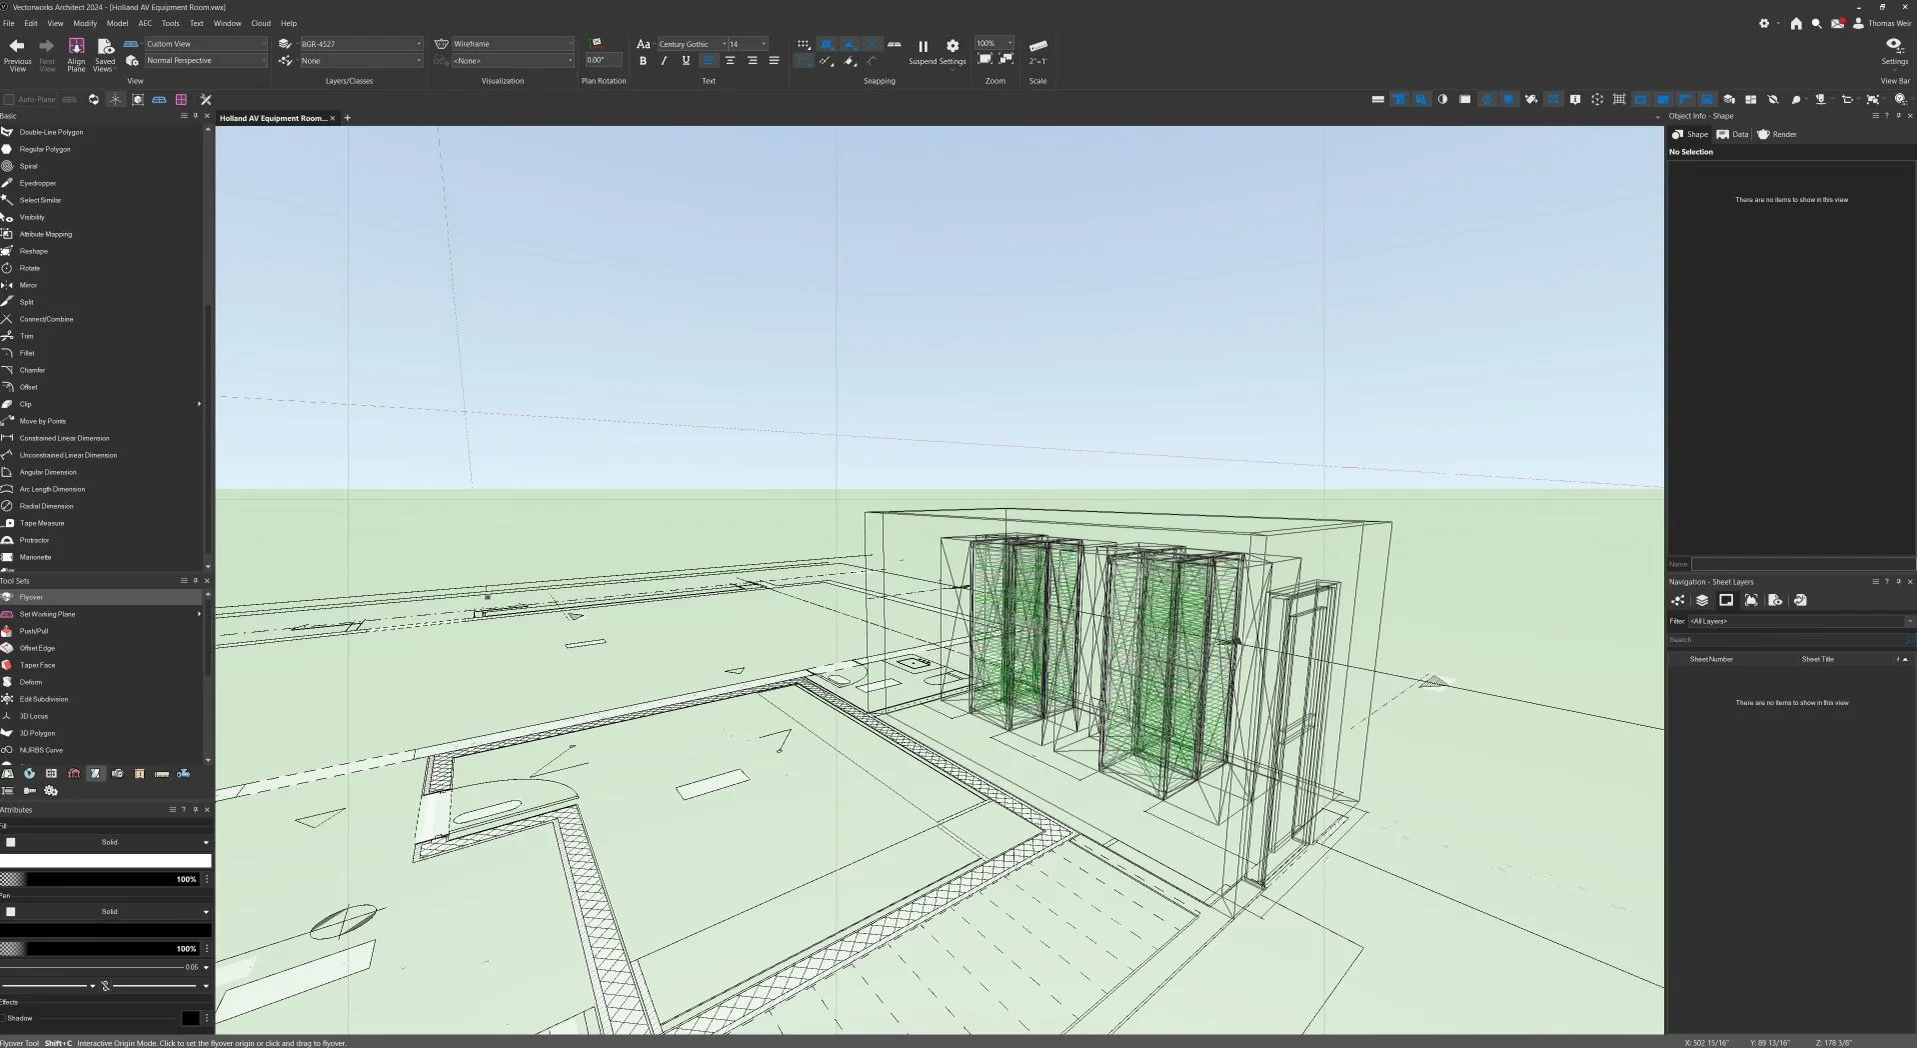Viewport: 1917px width, 1048px height.
Task: Activate the Tape Measure tool
Action: tap(100, 523)
